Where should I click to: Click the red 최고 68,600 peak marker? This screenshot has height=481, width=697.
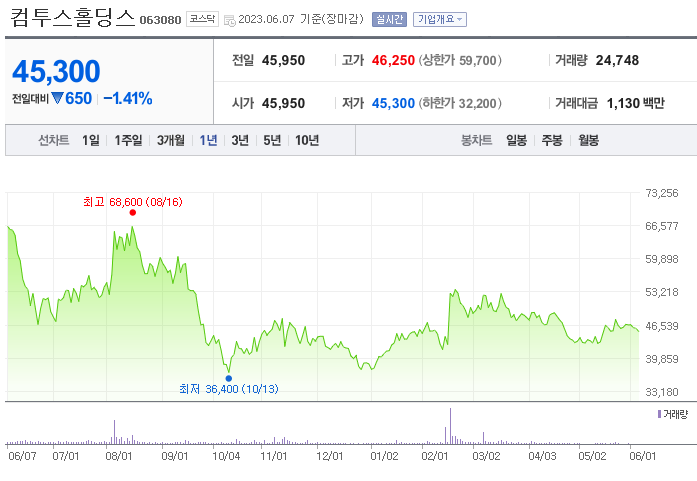click(x=132, y=212)
